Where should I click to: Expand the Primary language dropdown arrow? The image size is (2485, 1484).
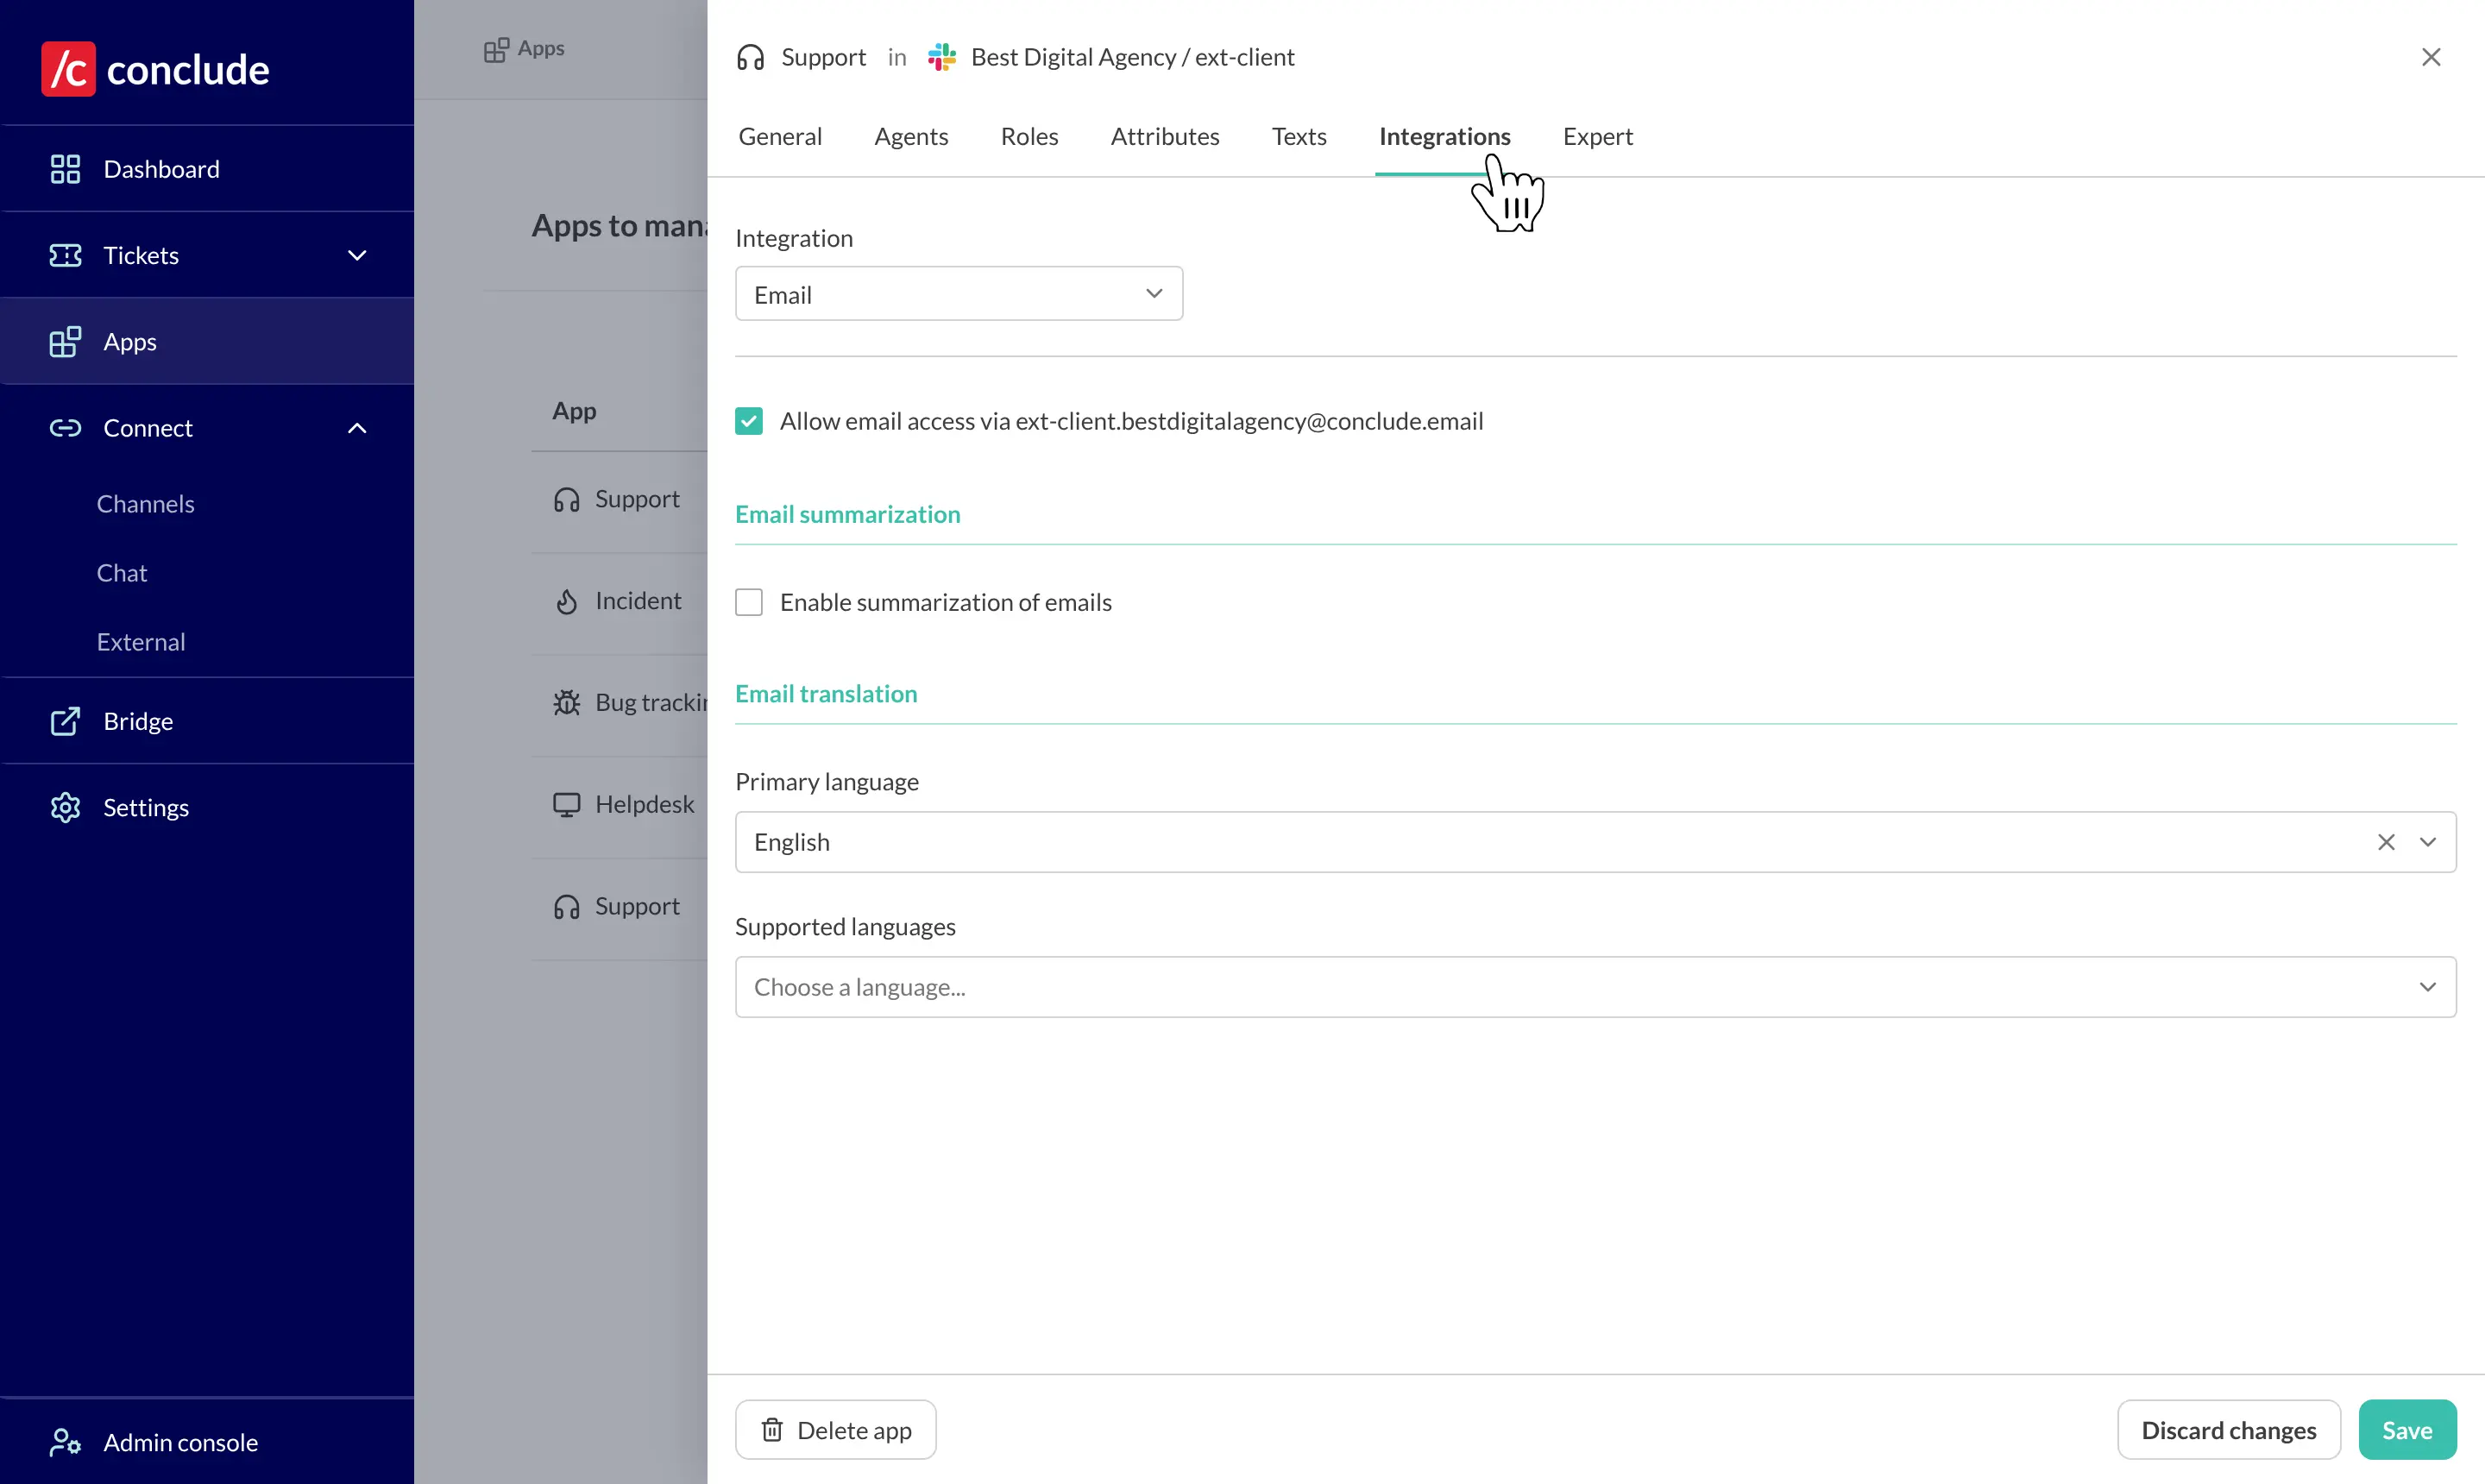click(2427, 842)
